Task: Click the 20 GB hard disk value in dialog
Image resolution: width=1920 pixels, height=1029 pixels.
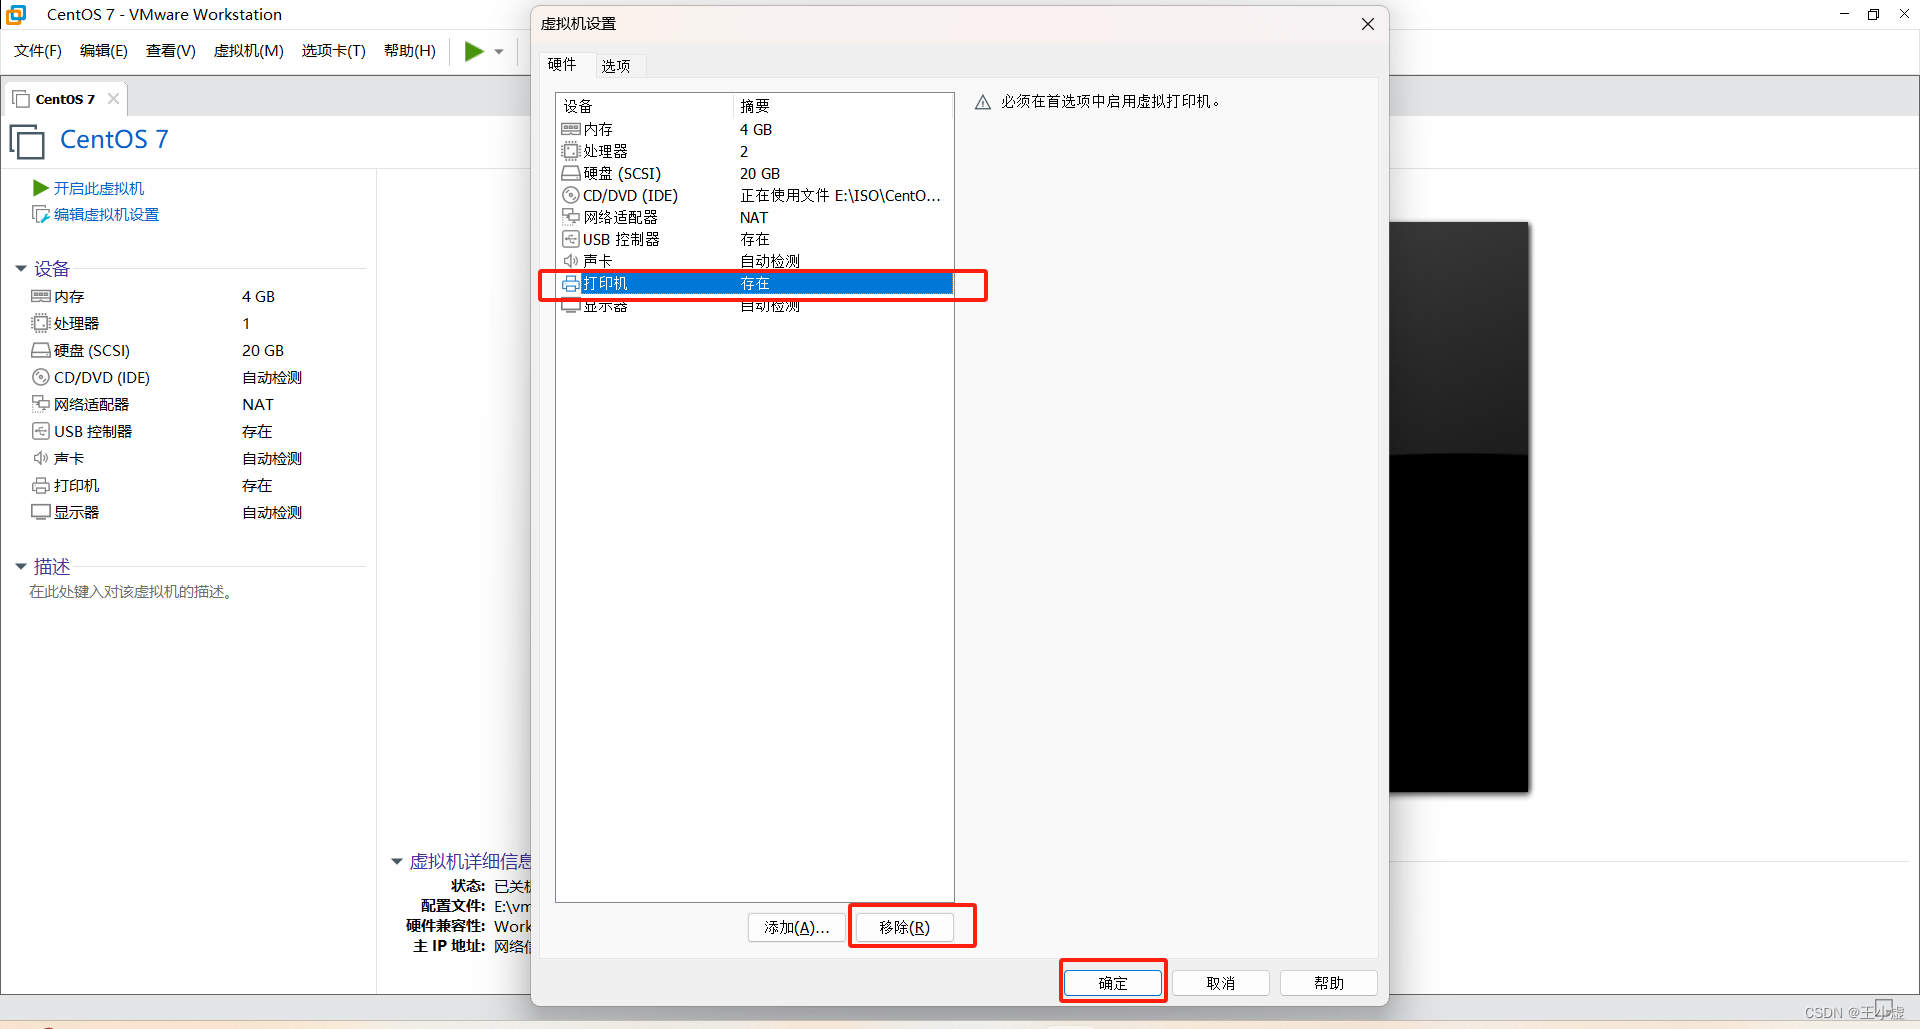Action: click(760, 173)
